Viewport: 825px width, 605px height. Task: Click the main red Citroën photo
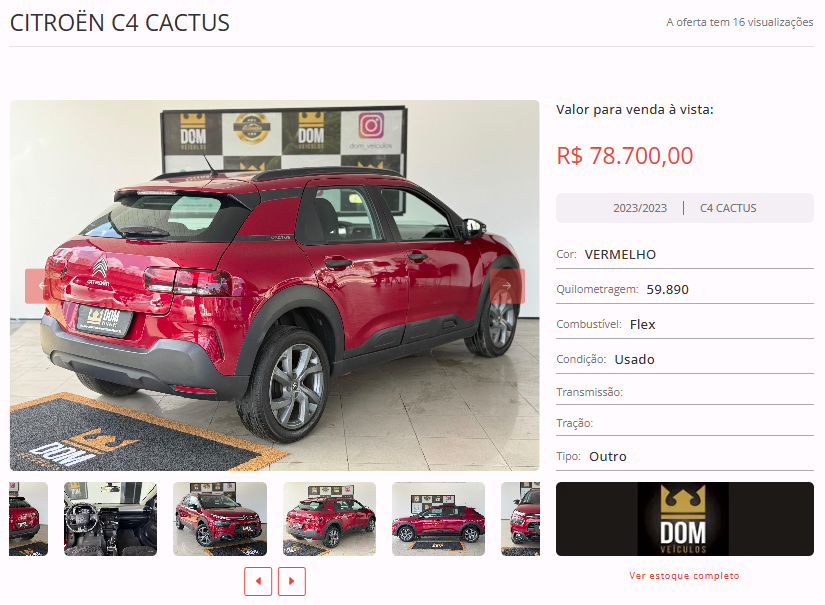coord(274,285)
